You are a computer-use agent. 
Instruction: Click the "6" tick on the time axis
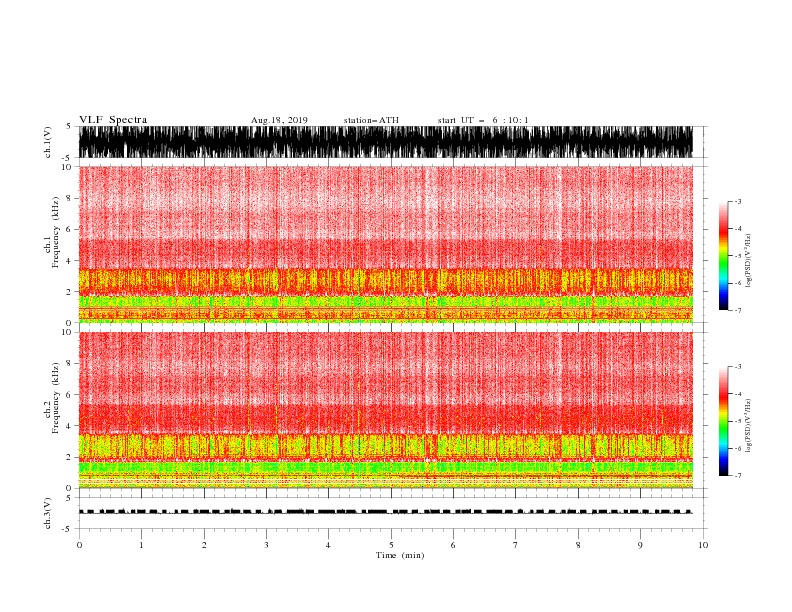point(453,545)
